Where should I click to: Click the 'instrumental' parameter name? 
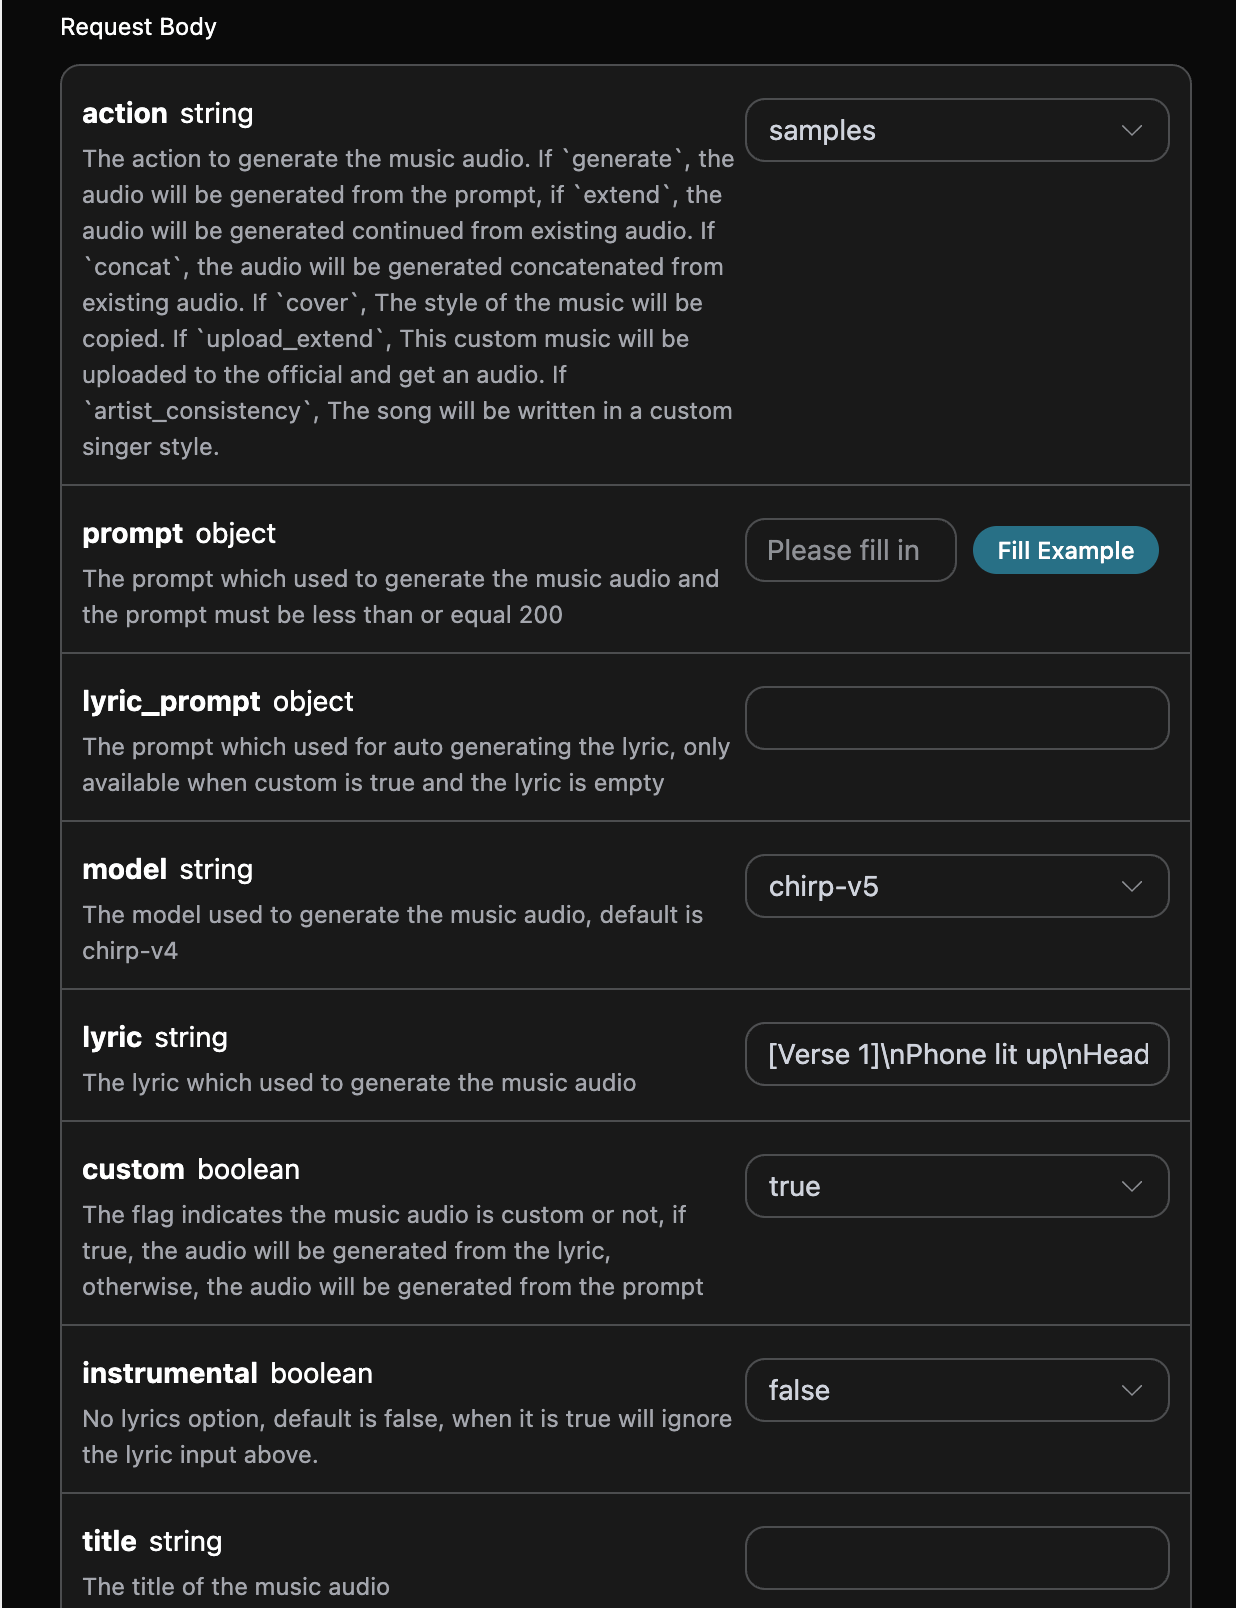(170, 1374)
